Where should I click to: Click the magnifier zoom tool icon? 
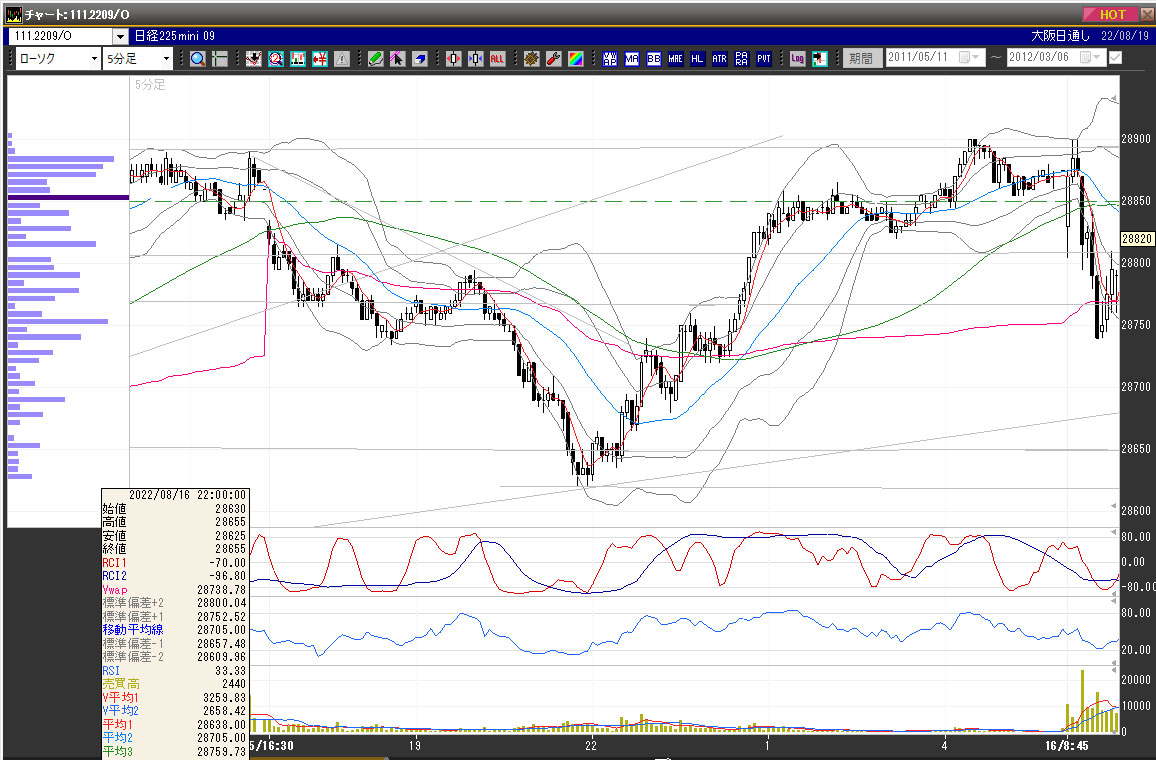point(198,59)
